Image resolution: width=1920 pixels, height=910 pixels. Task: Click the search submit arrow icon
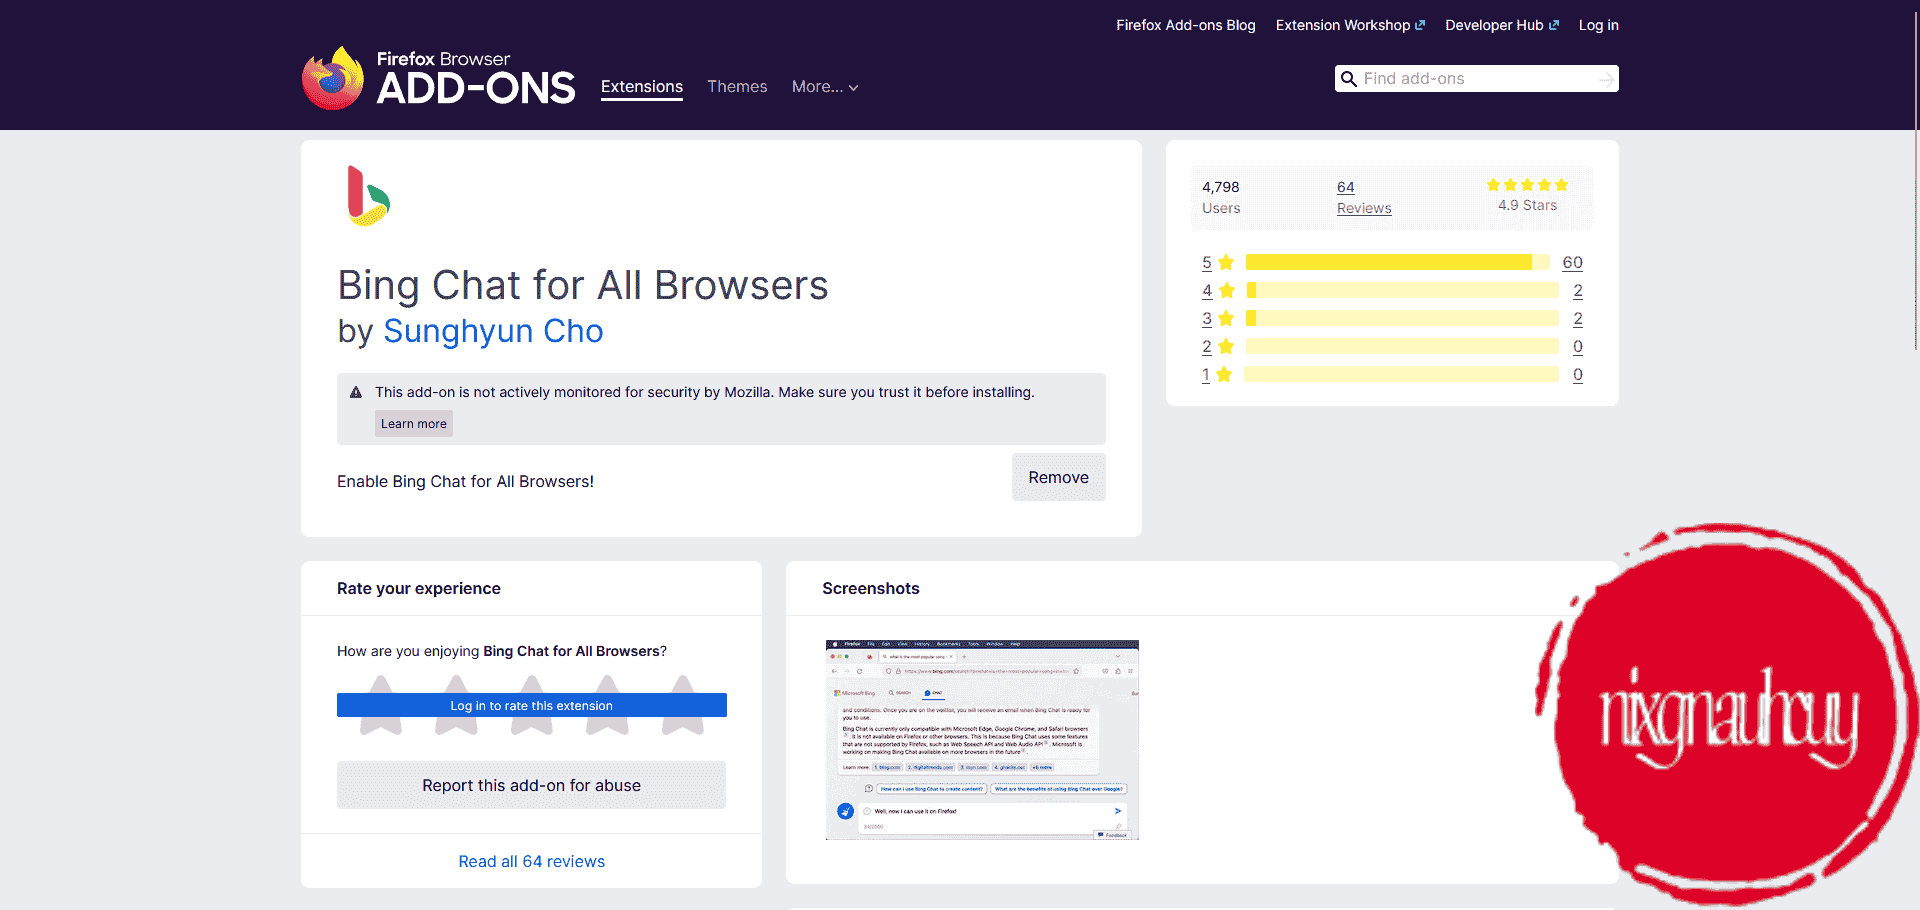tap(1606, 79)
